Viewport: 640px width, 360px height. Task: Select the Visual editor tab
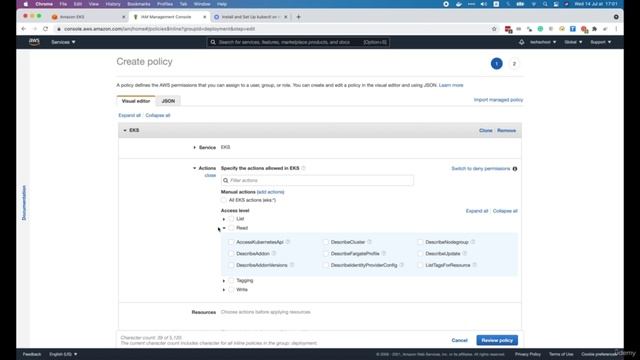point(136,101)
